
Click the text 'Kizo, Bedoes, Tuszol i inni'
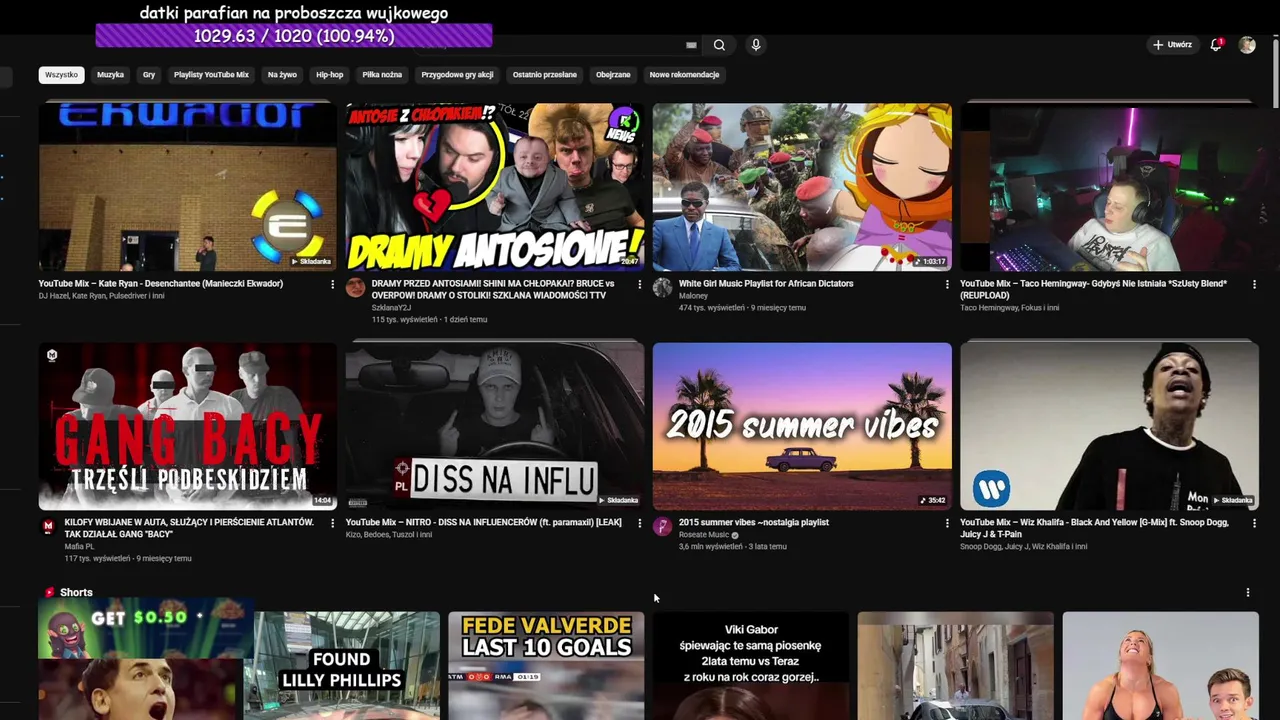click(389, 535)
